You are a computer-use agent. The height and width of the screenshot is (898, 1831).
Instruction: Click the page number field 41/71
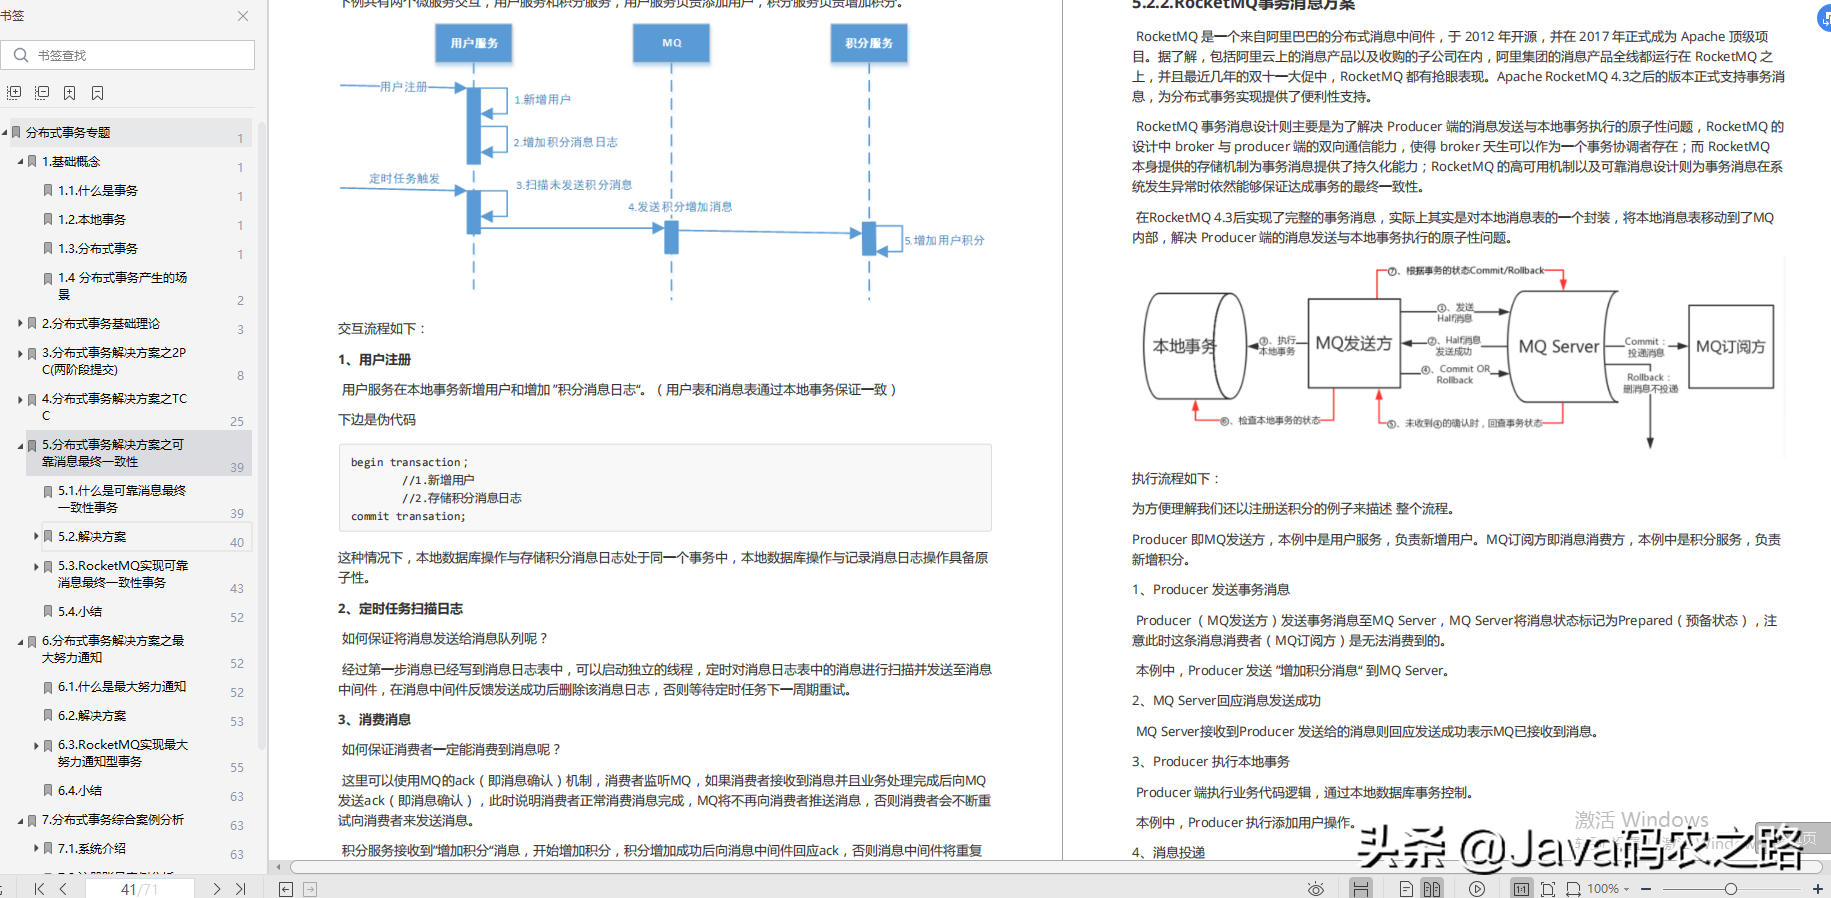(x=139, y=889)
